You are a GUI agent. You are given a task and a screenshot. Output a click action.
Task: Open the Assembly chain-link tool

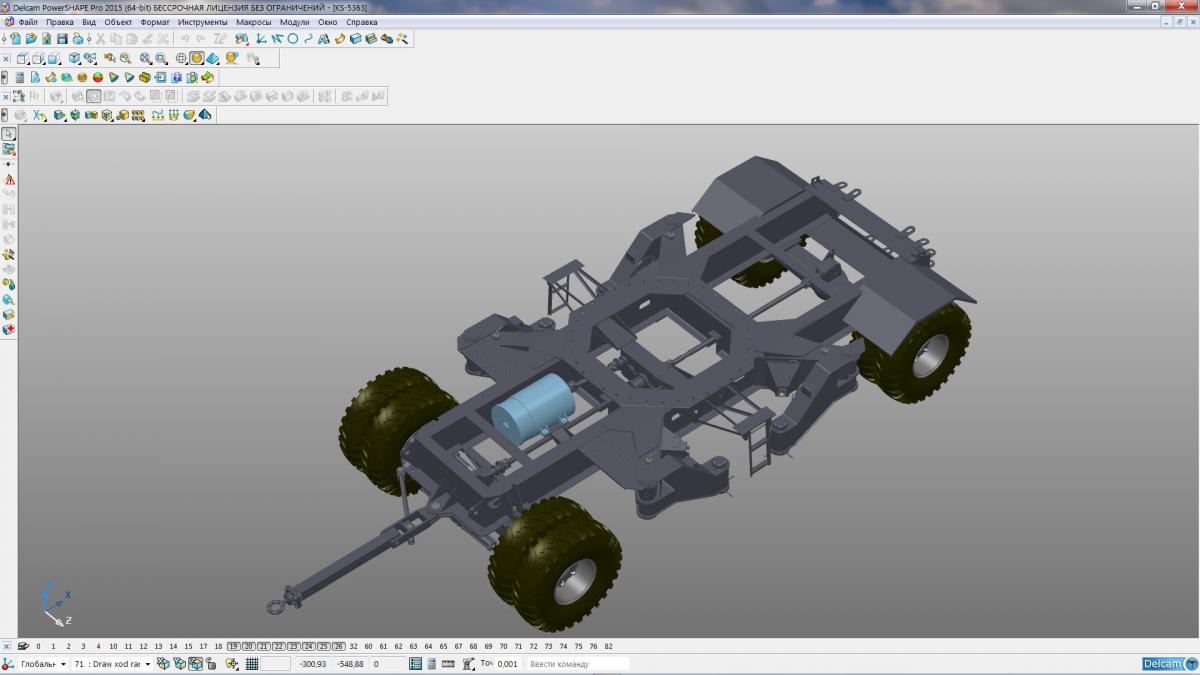tap(387, 38)
